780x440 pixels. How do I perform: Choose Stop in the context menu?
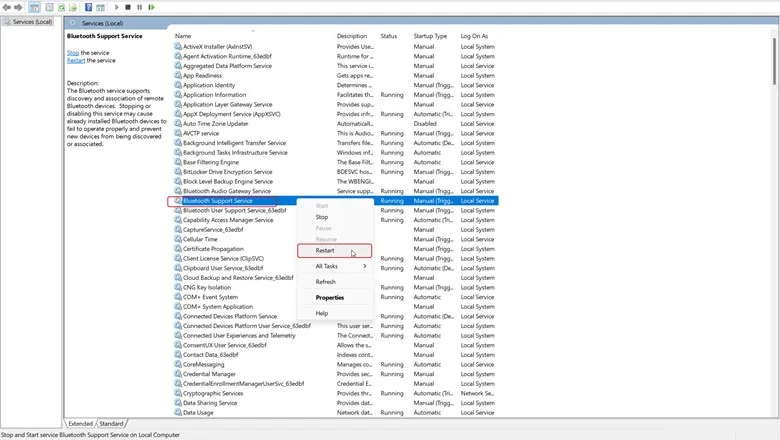(335, 217)
